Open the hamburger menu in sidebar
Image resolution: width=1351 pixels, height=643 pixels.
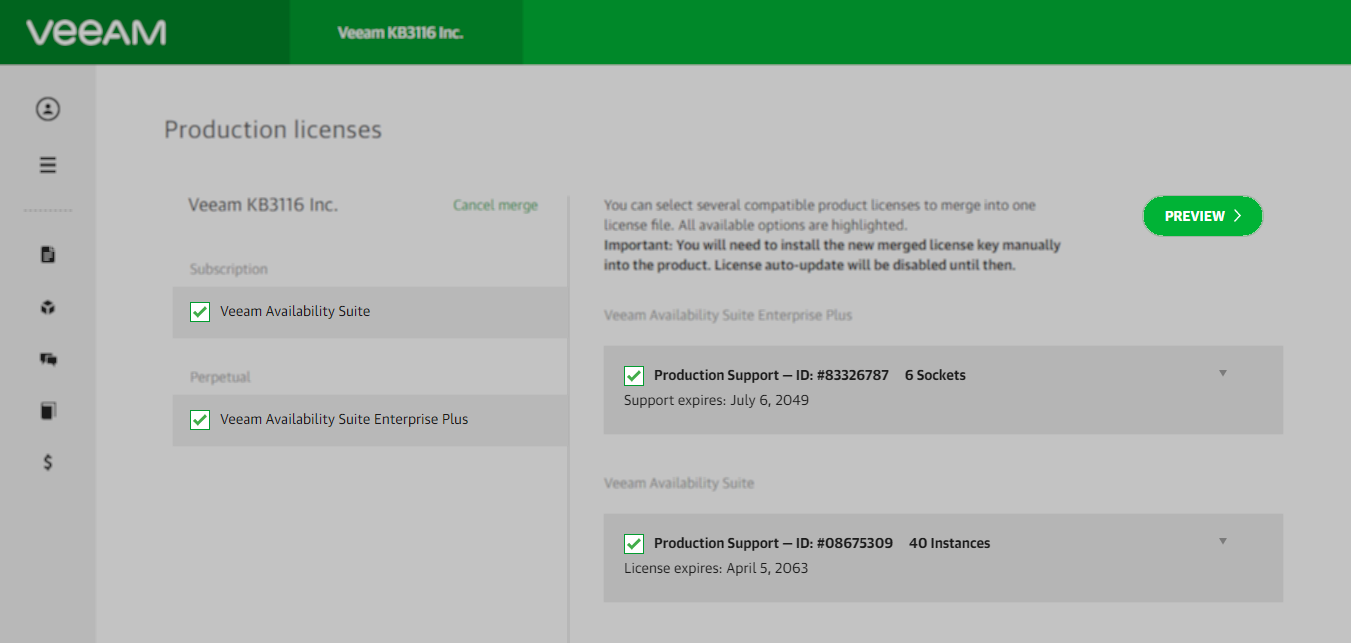pos(48,165)
